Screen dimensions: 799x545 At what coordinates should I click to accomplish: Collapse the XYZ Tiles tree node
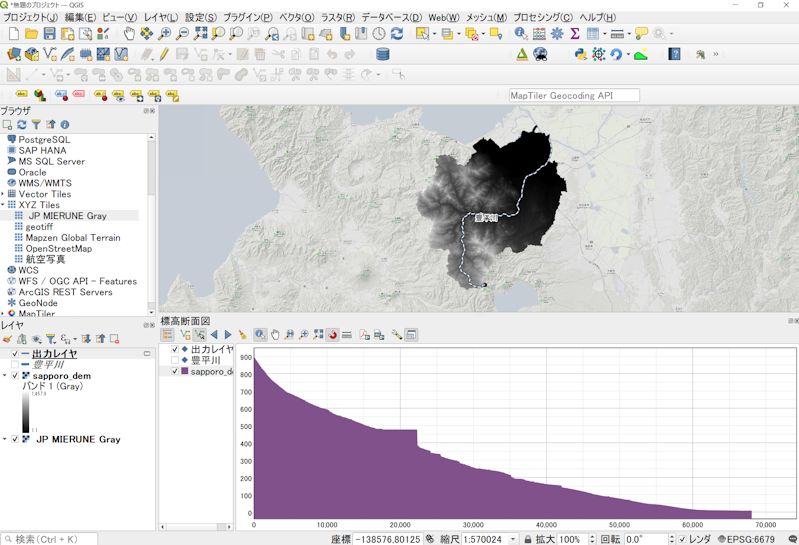3,205
